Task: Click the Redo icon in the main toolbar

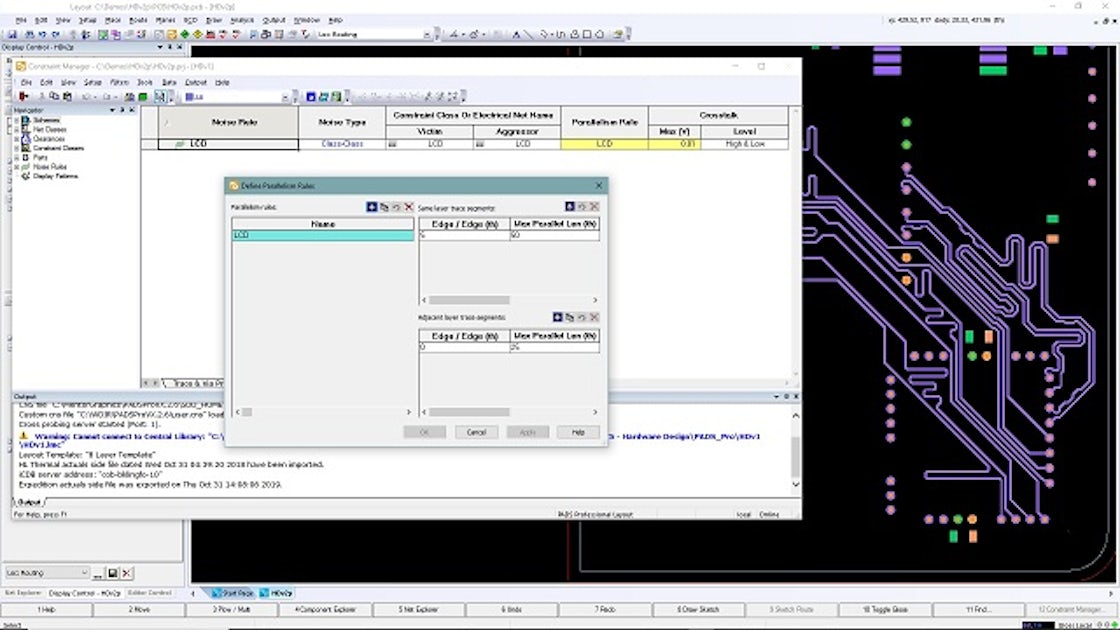Action: (54, 33)
